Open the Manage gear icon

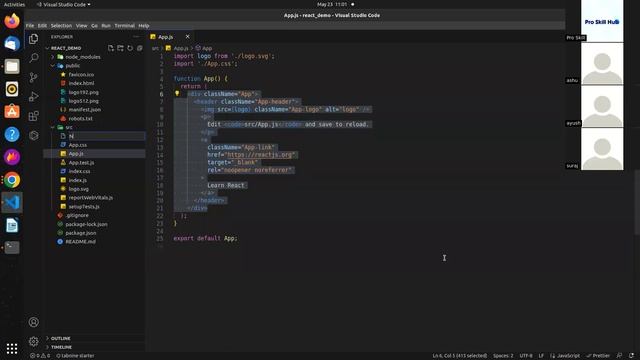click(34, 341)
